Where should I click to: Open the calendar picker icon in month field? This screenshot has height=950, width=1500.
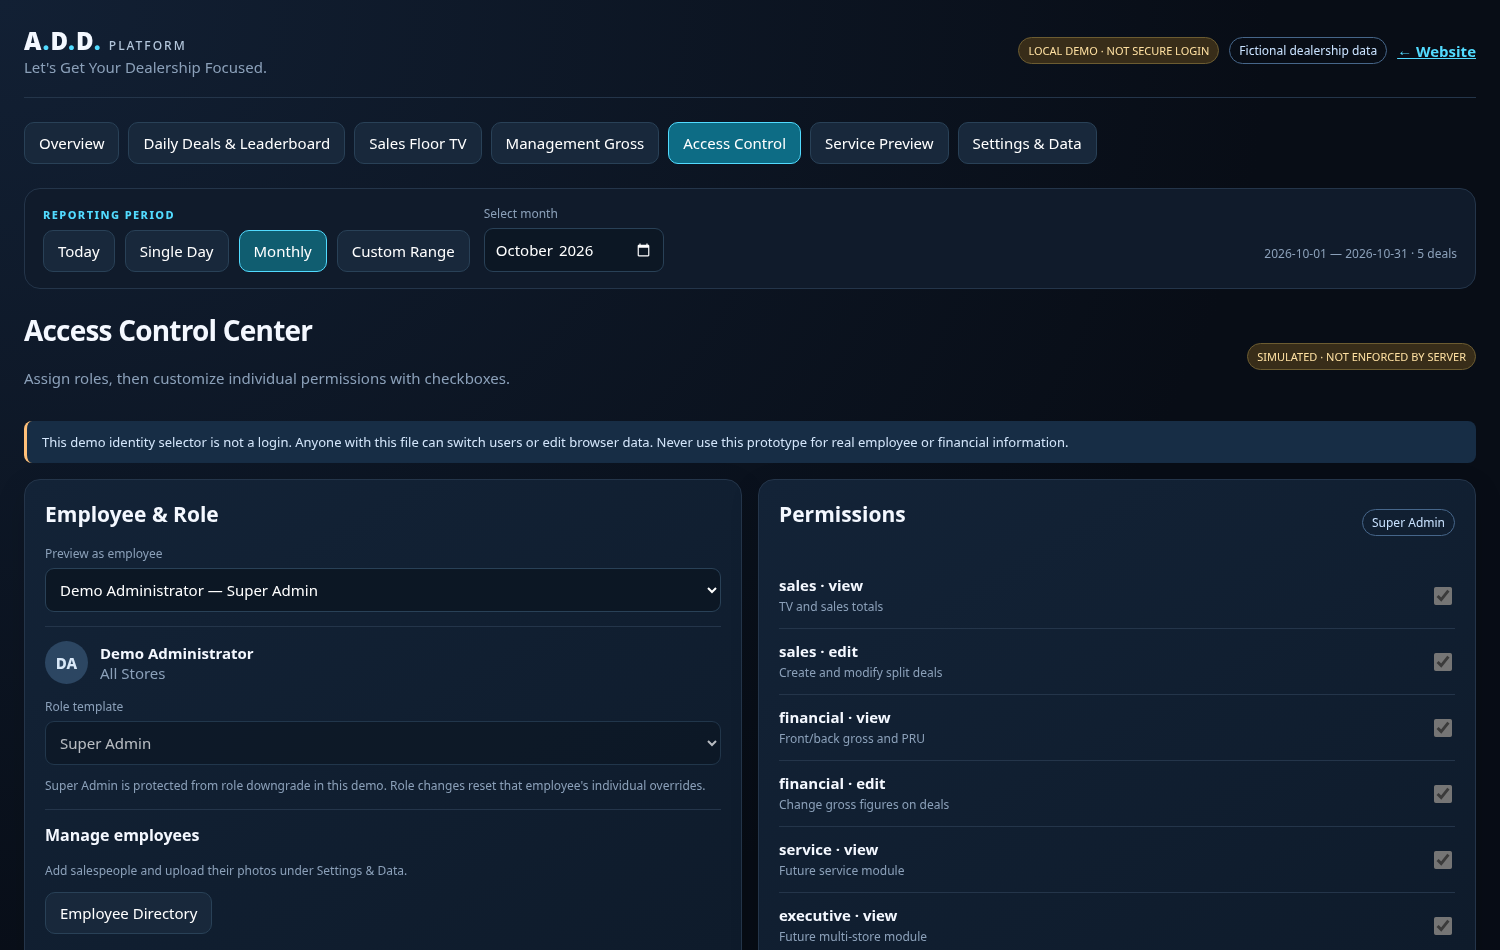pos(643,250)
